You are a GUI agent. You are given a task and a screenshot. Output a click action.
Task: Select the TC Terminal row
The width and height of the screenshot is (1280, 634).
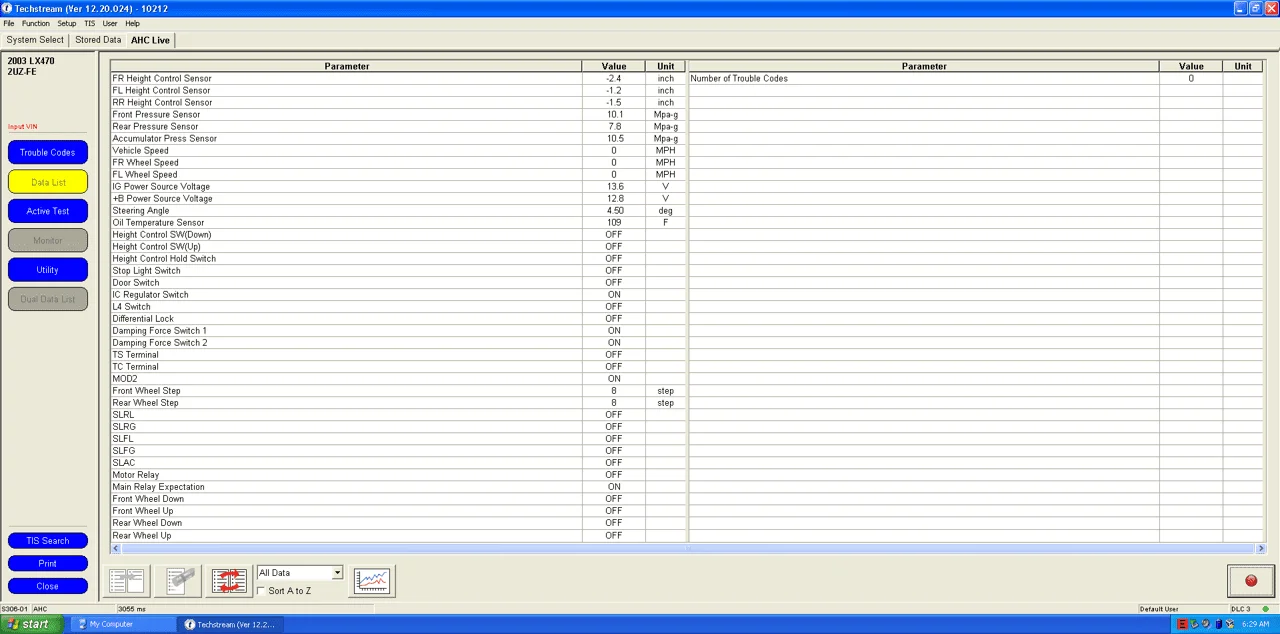coord(398,366)
